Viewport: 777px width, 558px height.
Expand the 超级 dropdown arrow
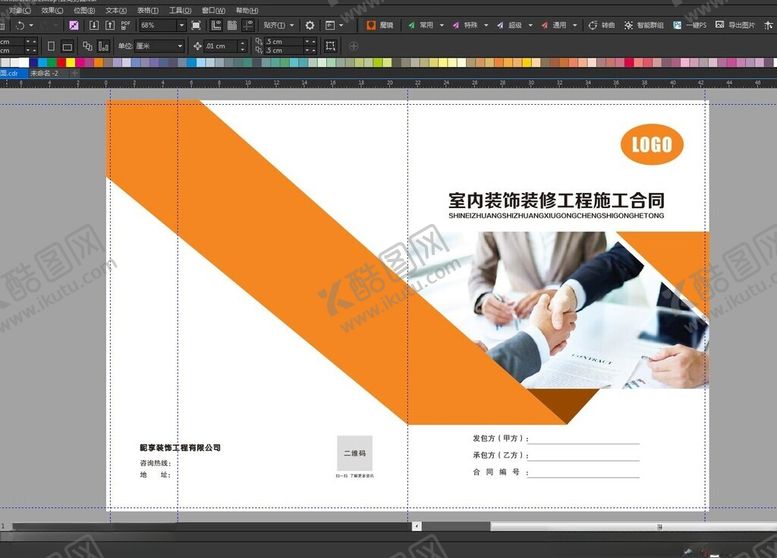tap(530, 25)
